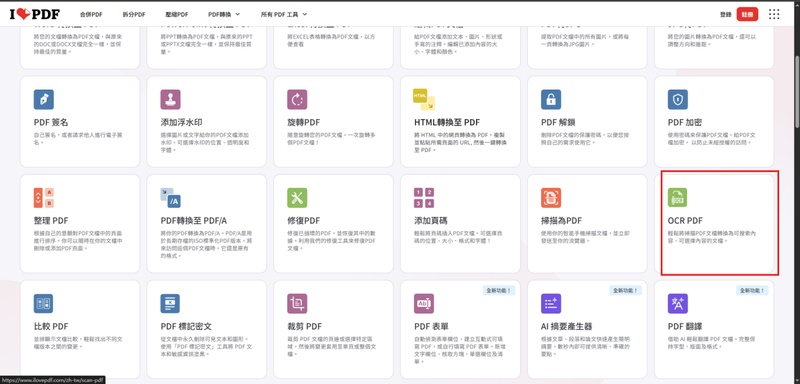Open 拆分PDF from the navigation bar
The height and width of the screenshot is (384, 800).
click(134, 14)
